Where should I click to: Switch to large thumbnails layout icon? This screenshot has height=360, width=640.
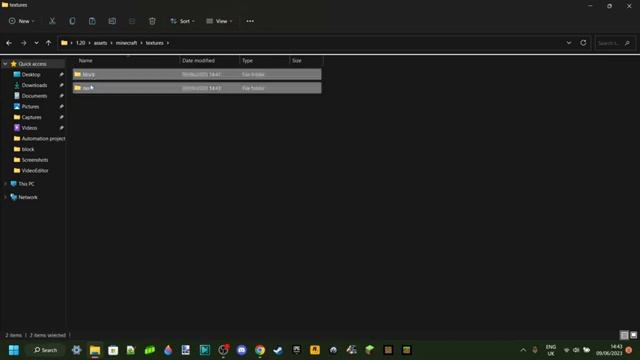coord(633,335)
